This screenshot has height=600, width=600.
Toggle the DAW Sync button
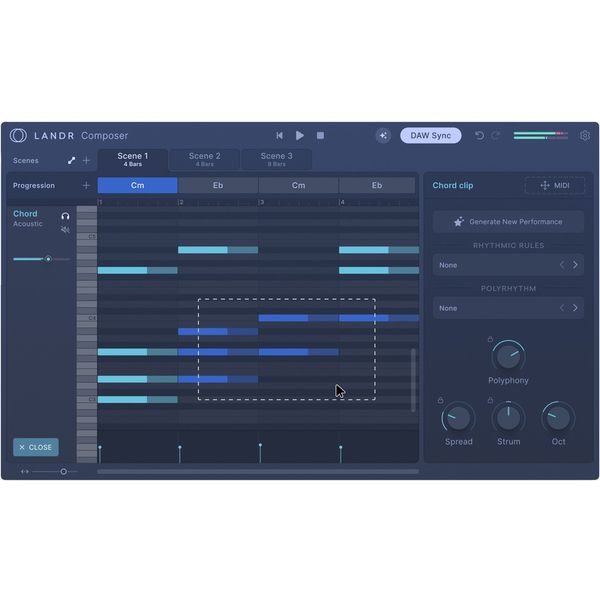430,135
